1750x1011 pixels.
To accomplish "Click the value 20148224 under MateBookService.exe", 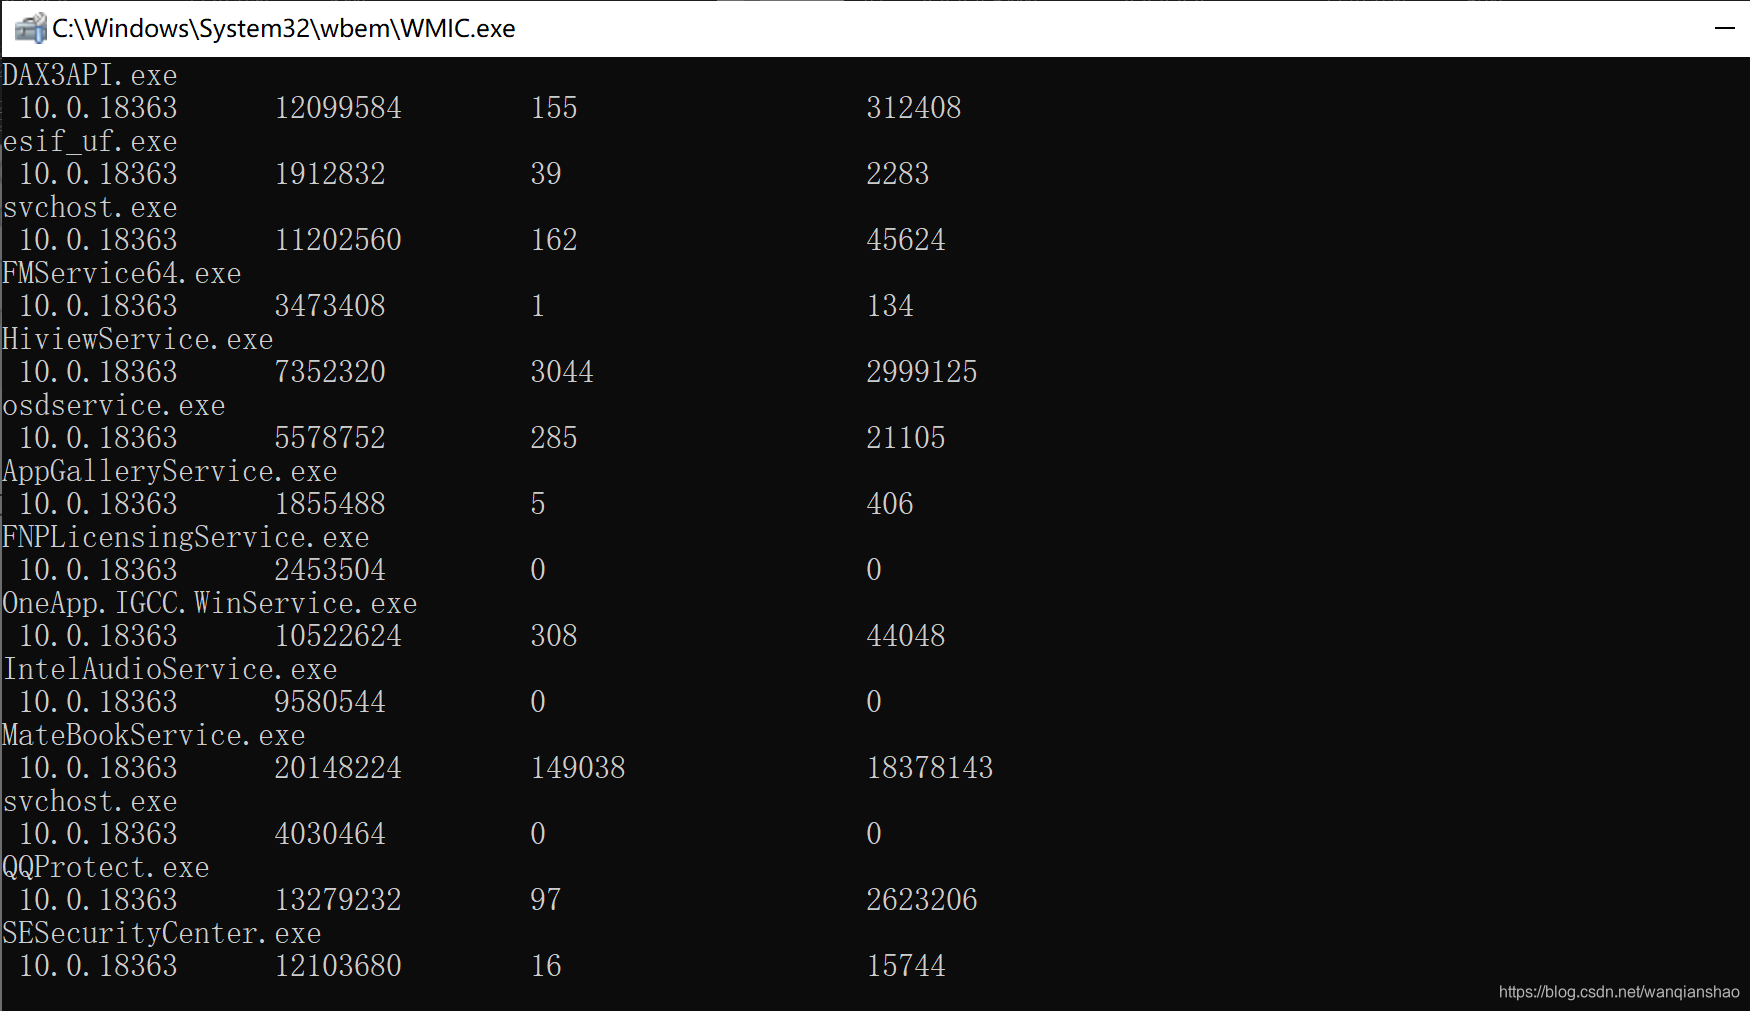I will [338, 768].
